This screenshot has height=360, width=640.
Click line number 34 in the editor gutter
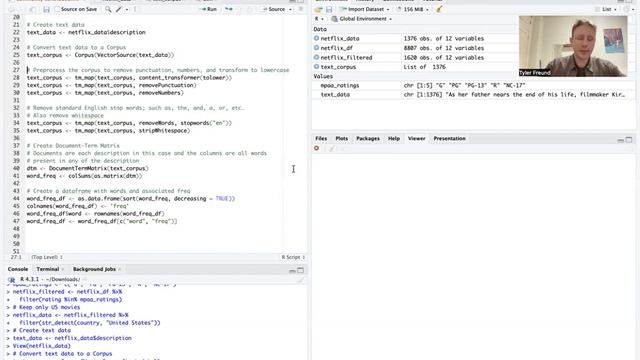(16, 123)
